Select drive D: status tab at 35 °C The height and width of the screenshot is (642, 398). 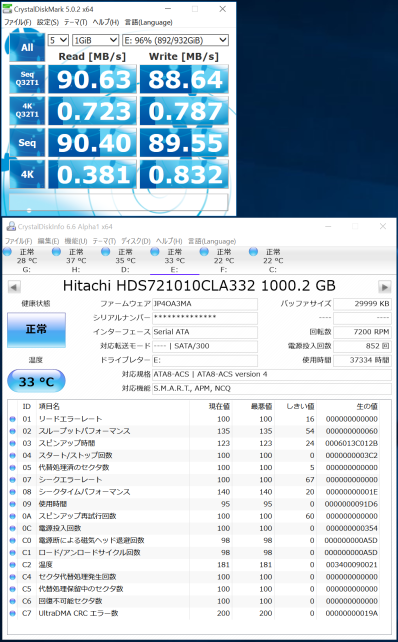point(125,261)
